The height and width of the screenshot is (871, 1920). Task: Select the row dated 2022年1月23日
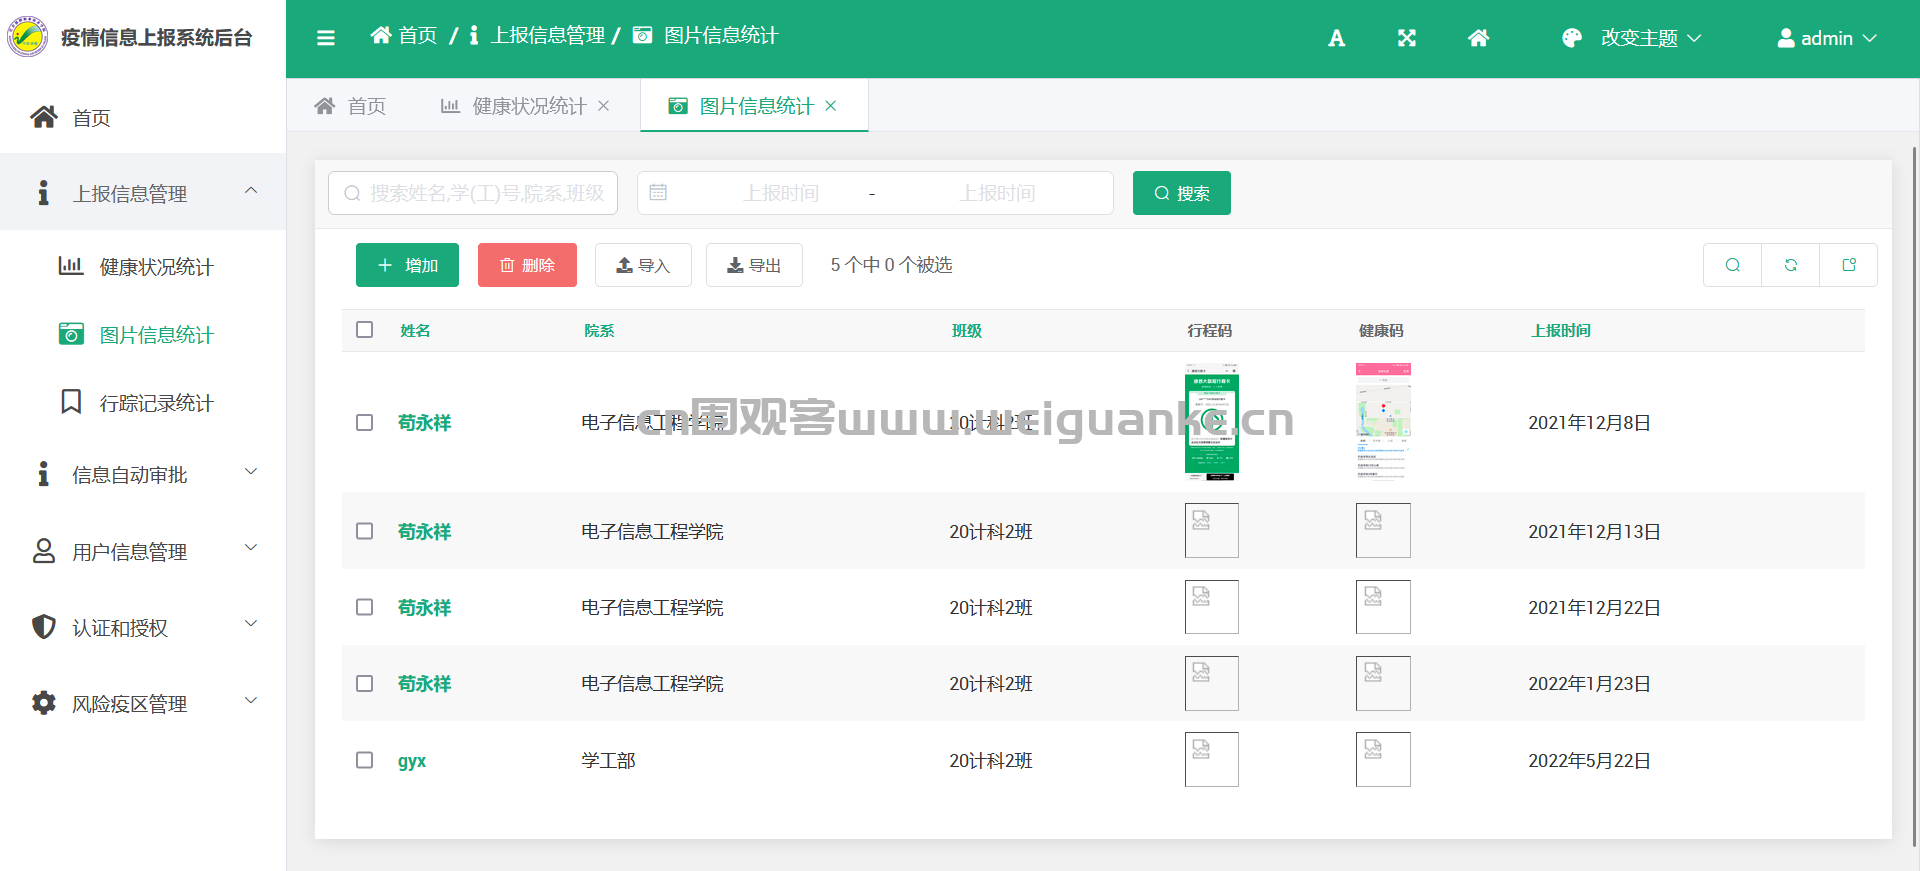[x=364, y=683]
